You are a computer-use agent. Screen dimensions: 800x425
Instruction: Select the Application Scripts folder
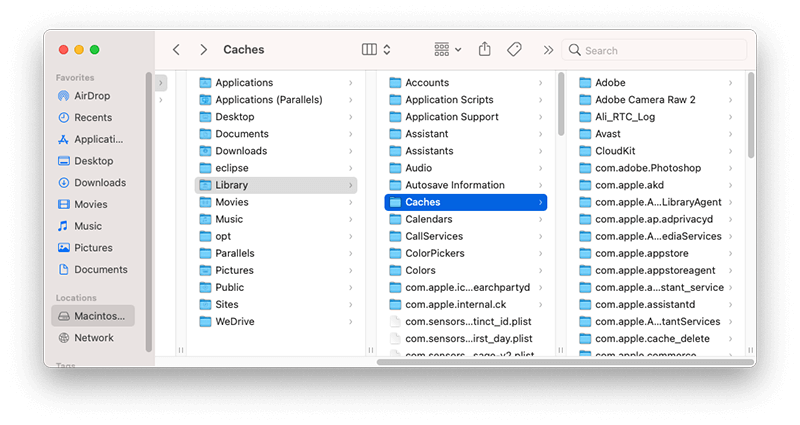pyautogui.click(x=466, y=99)
